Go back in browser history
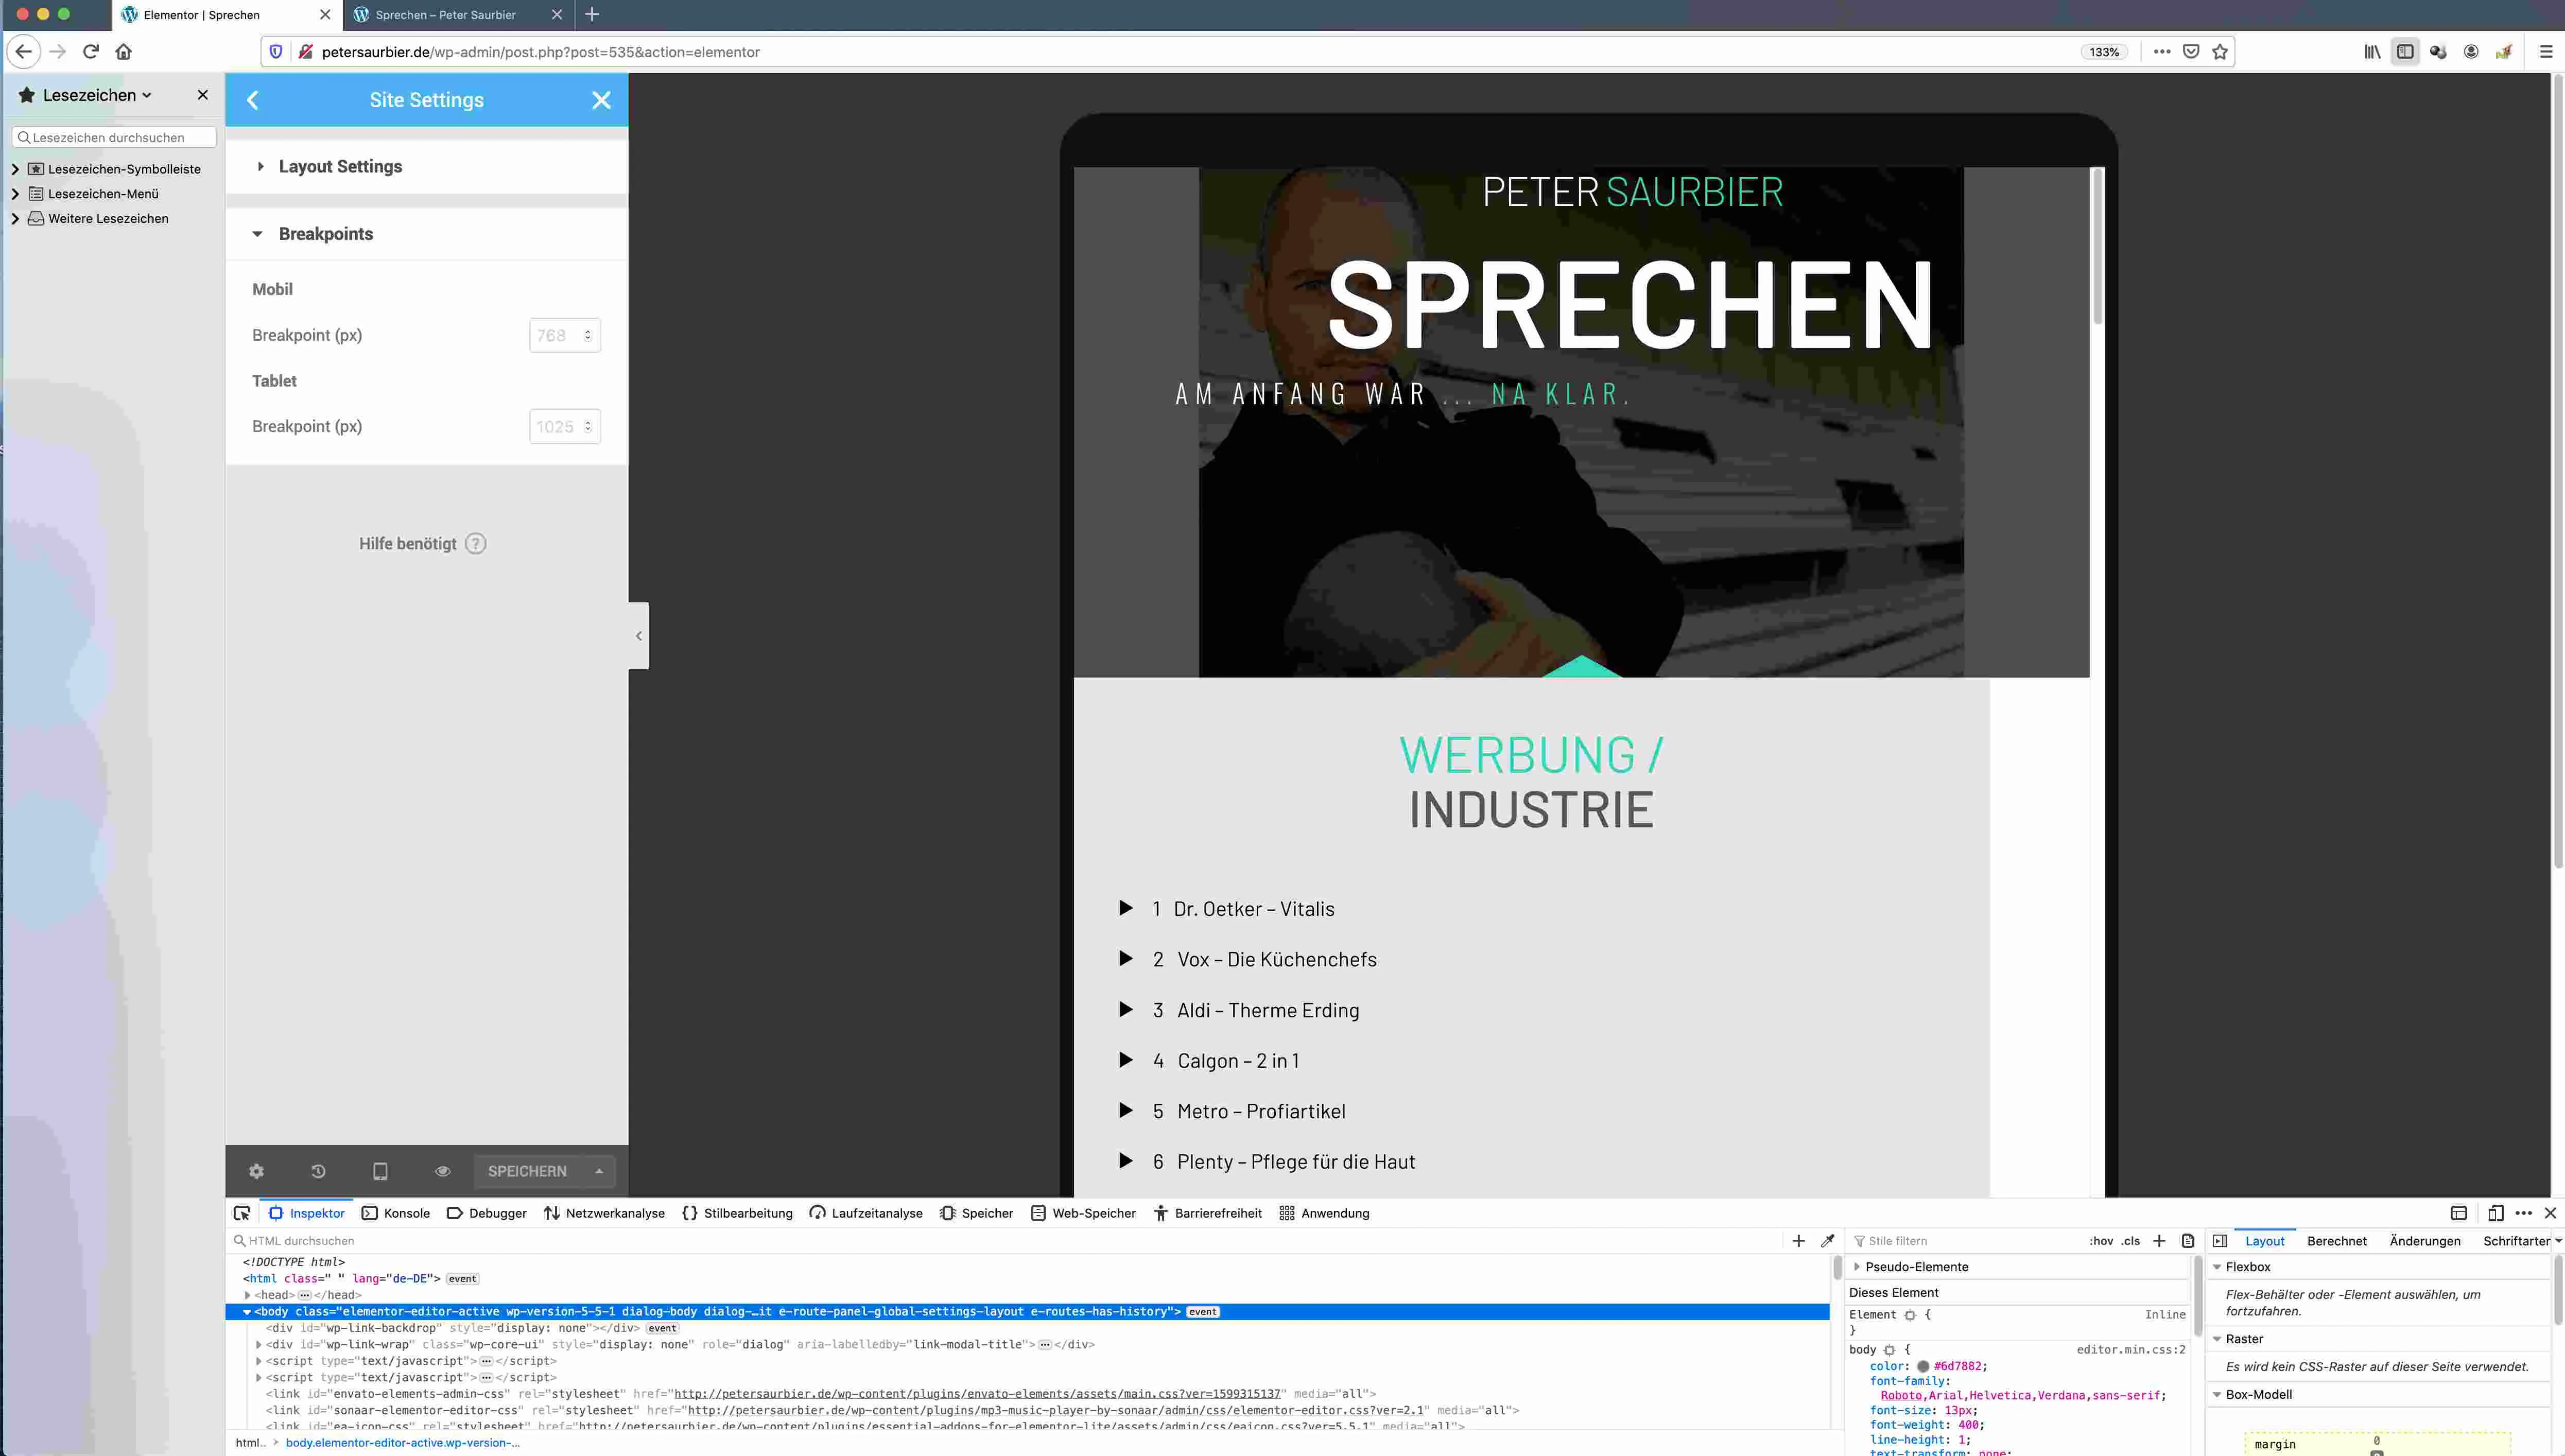 24,51
